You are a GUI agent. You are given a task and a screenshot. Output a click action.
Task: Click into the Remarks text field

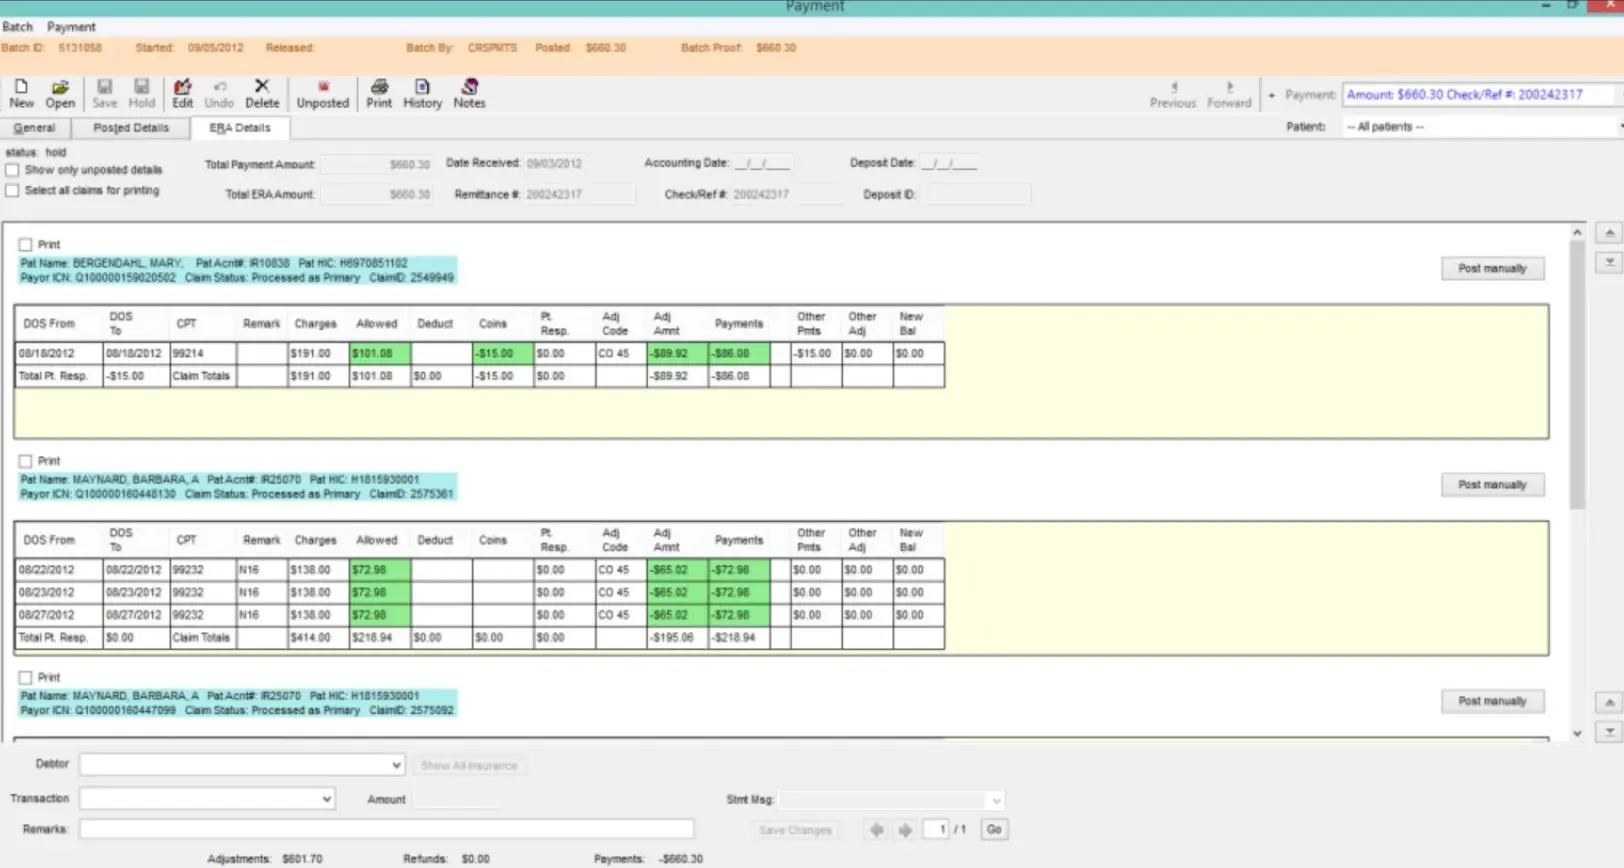pos(386,829)
